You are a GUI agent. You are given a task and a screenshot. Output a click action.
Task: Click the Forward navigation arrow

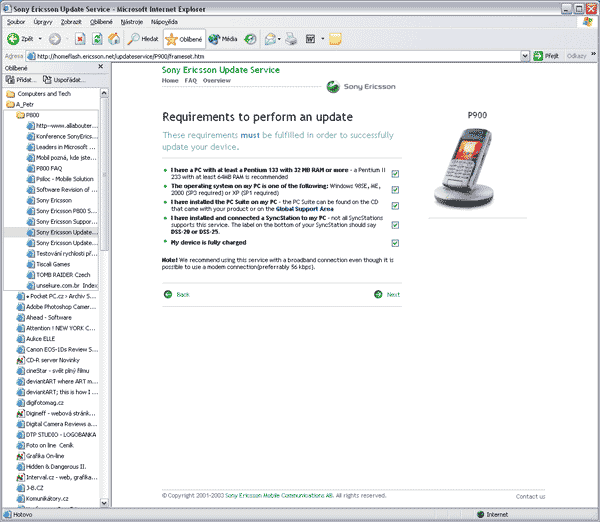click(55, 39)
